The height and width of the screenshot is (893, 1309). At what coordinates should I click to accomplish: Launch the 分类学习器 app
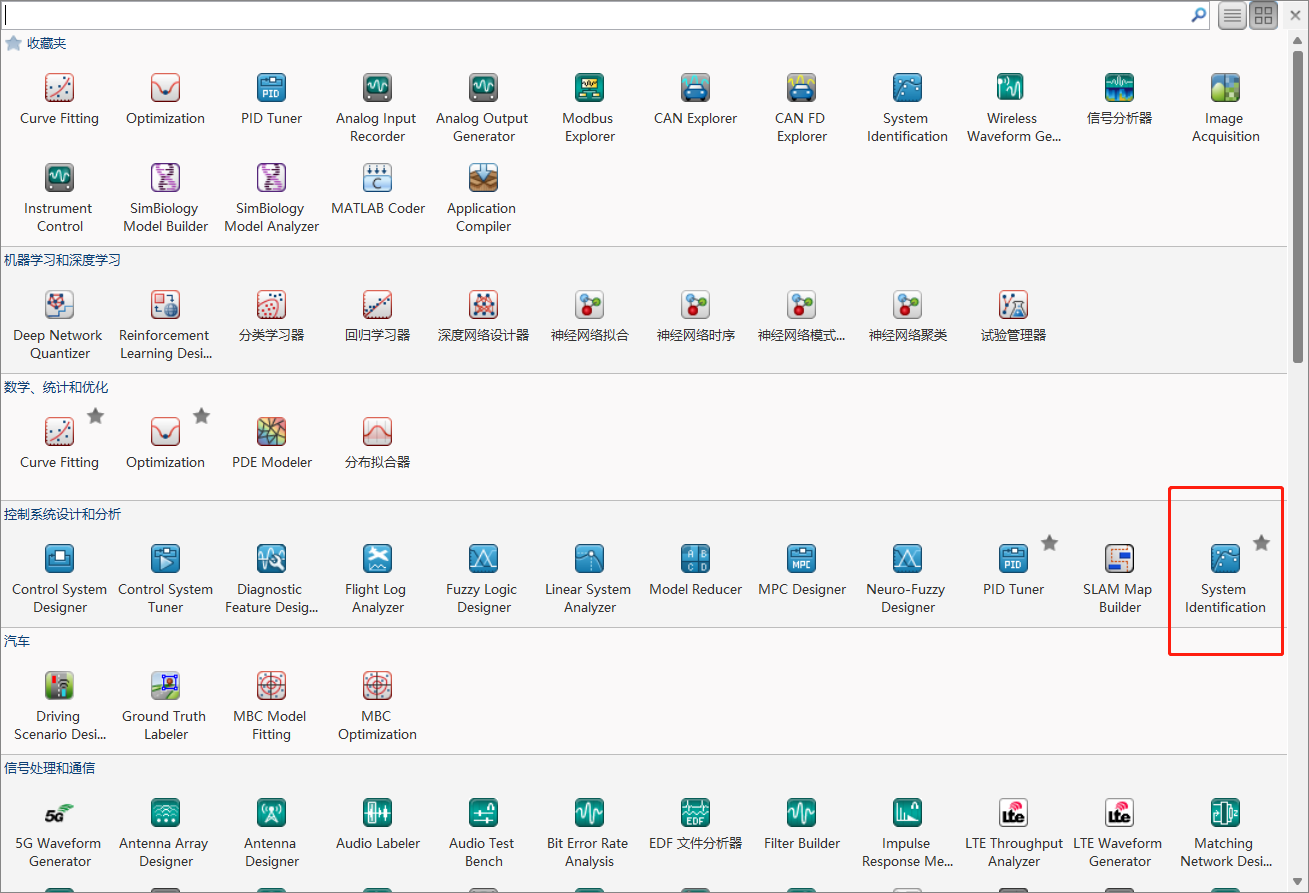click(x=272, y=317)
